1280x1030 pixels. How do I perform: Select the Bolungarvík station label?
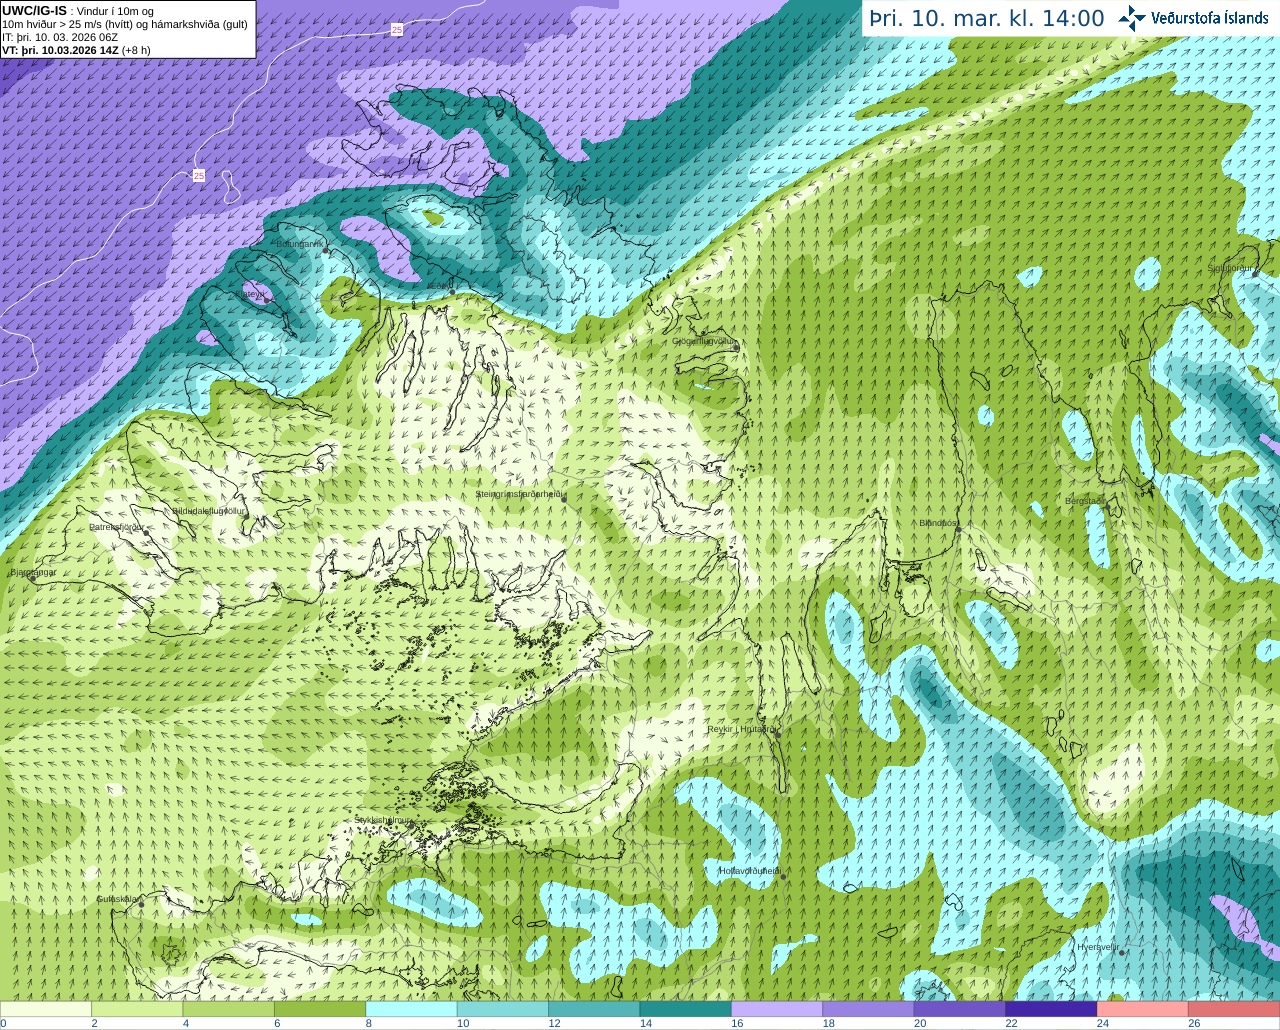[299, 244]
